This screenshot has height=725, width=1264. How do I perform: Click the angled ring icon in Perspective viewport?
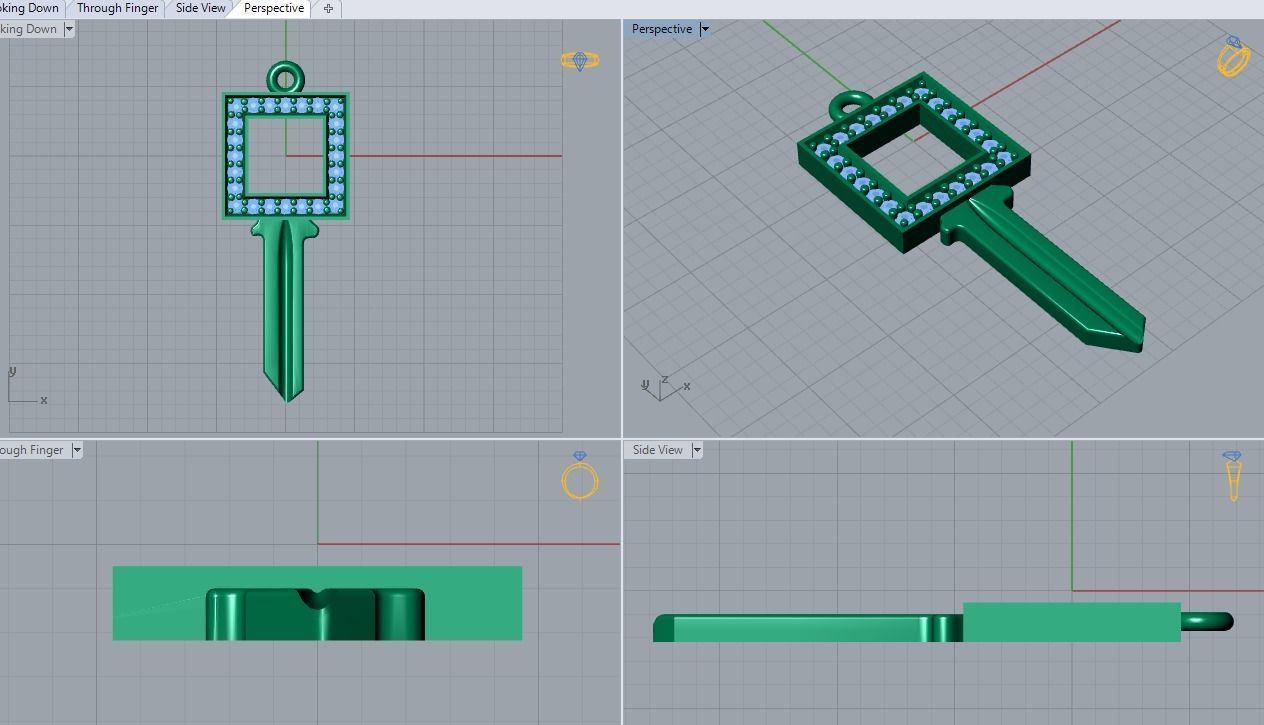pos(1233,57)
